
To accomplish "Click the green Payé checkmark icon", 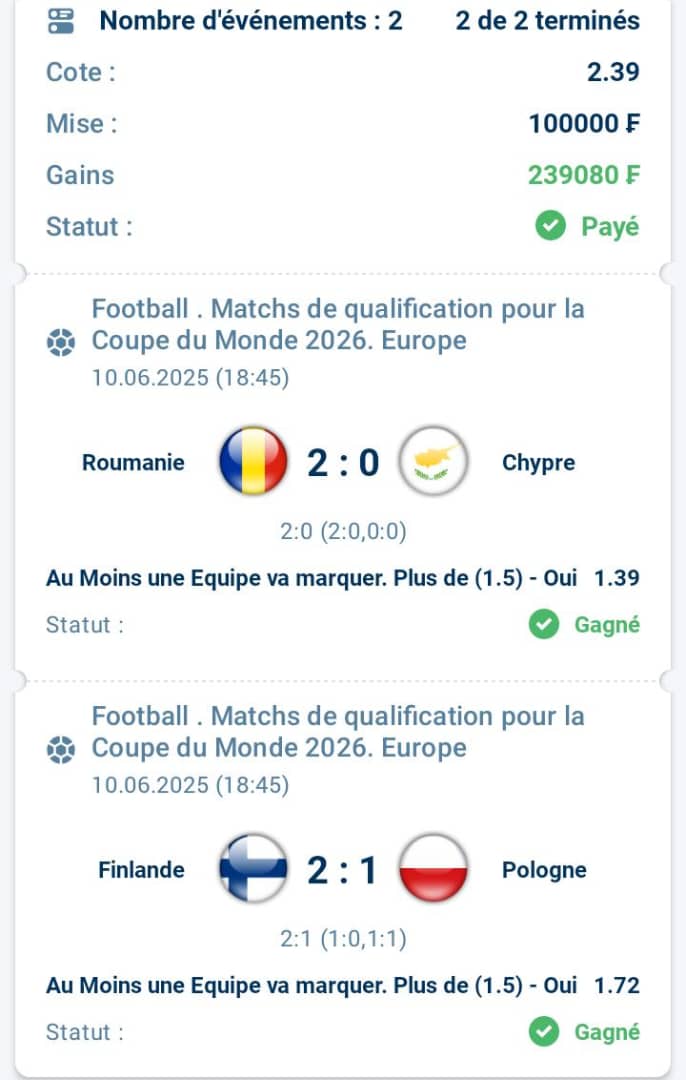I will (x=550, y=226).
